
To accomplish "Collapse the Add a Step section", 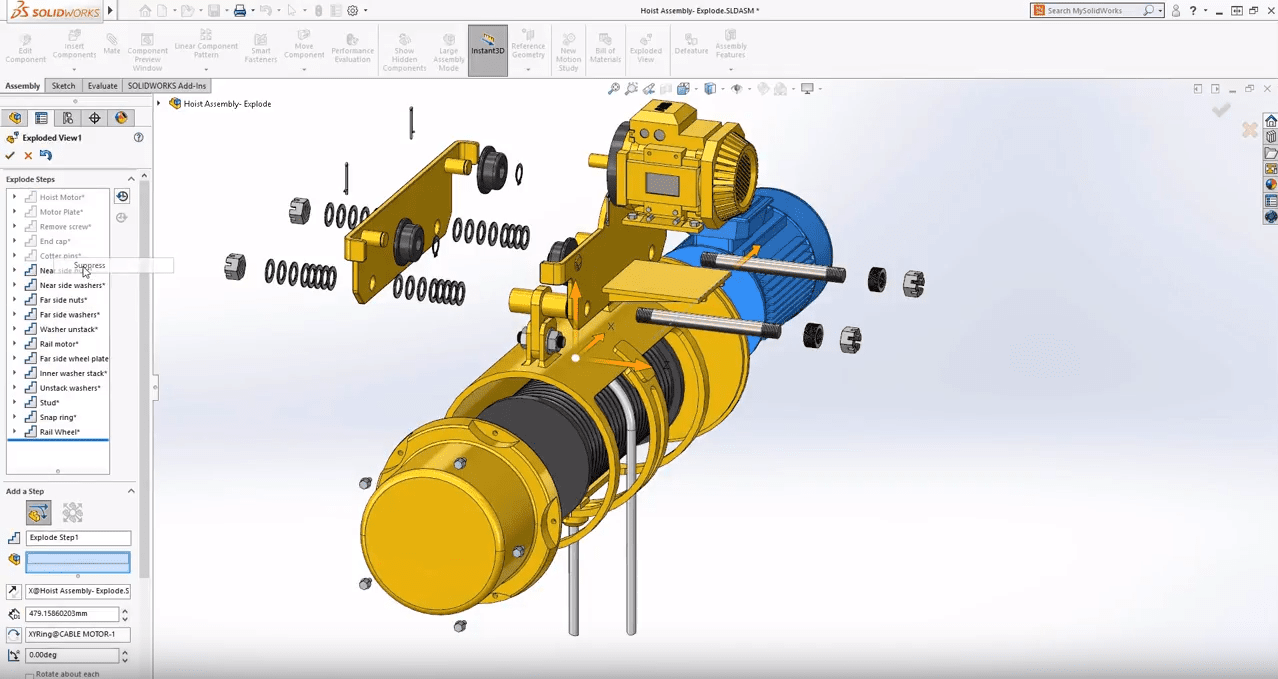I will tap(131, 491).
